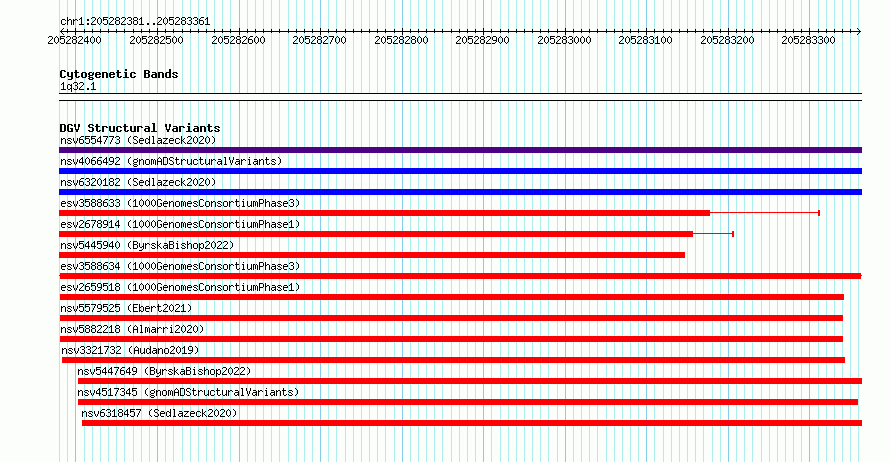
Task: Click the red nsv4517345 variant bar
Action: [x=468, y=402]
